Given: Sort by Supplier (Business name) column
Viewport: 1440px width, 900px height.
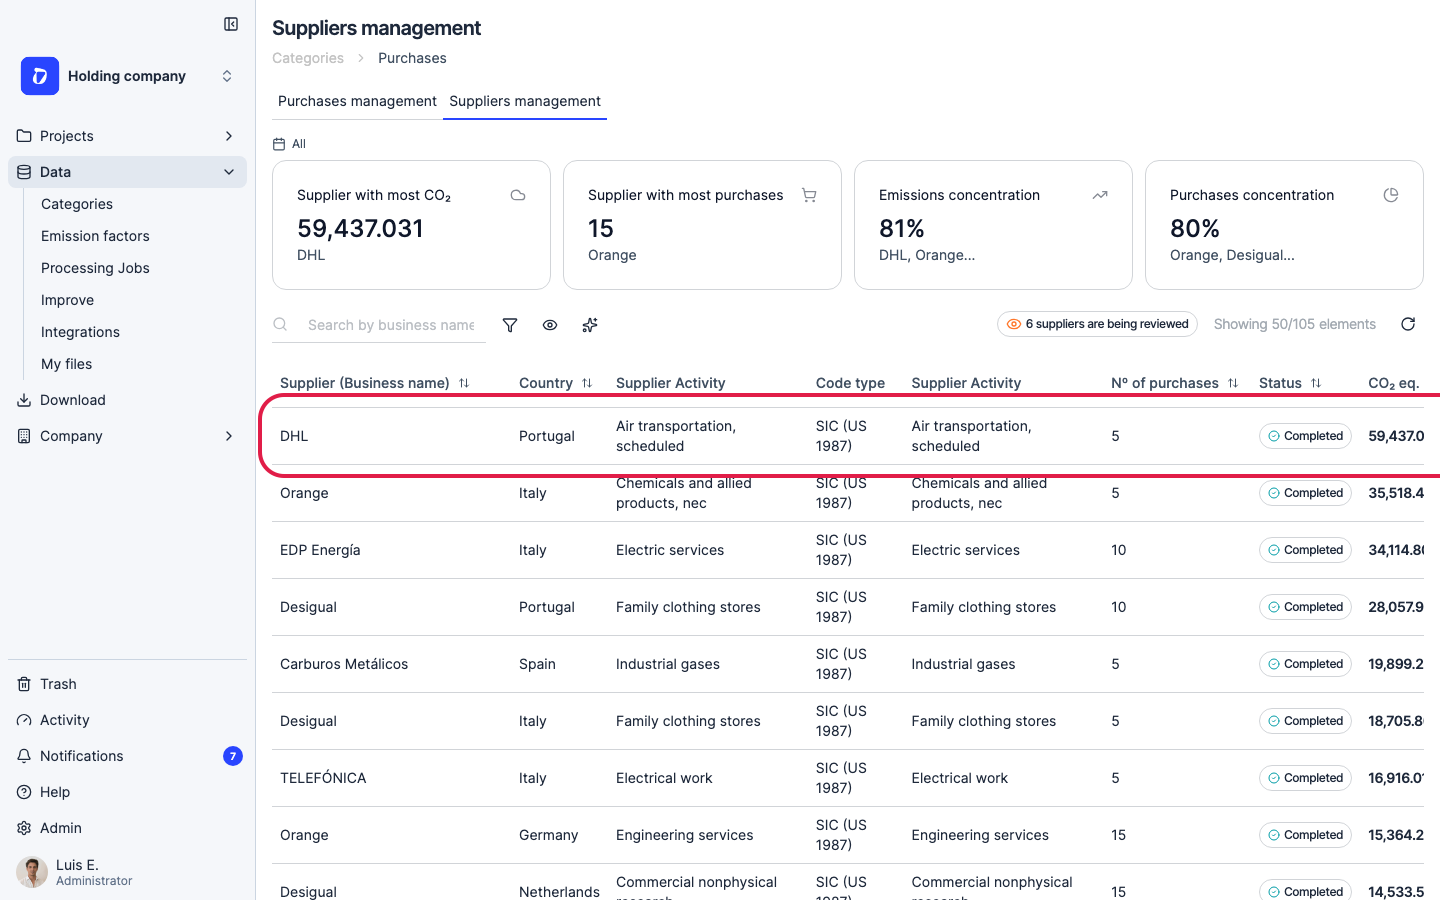Looking at the screenshot, I should (x=464, y=383).
